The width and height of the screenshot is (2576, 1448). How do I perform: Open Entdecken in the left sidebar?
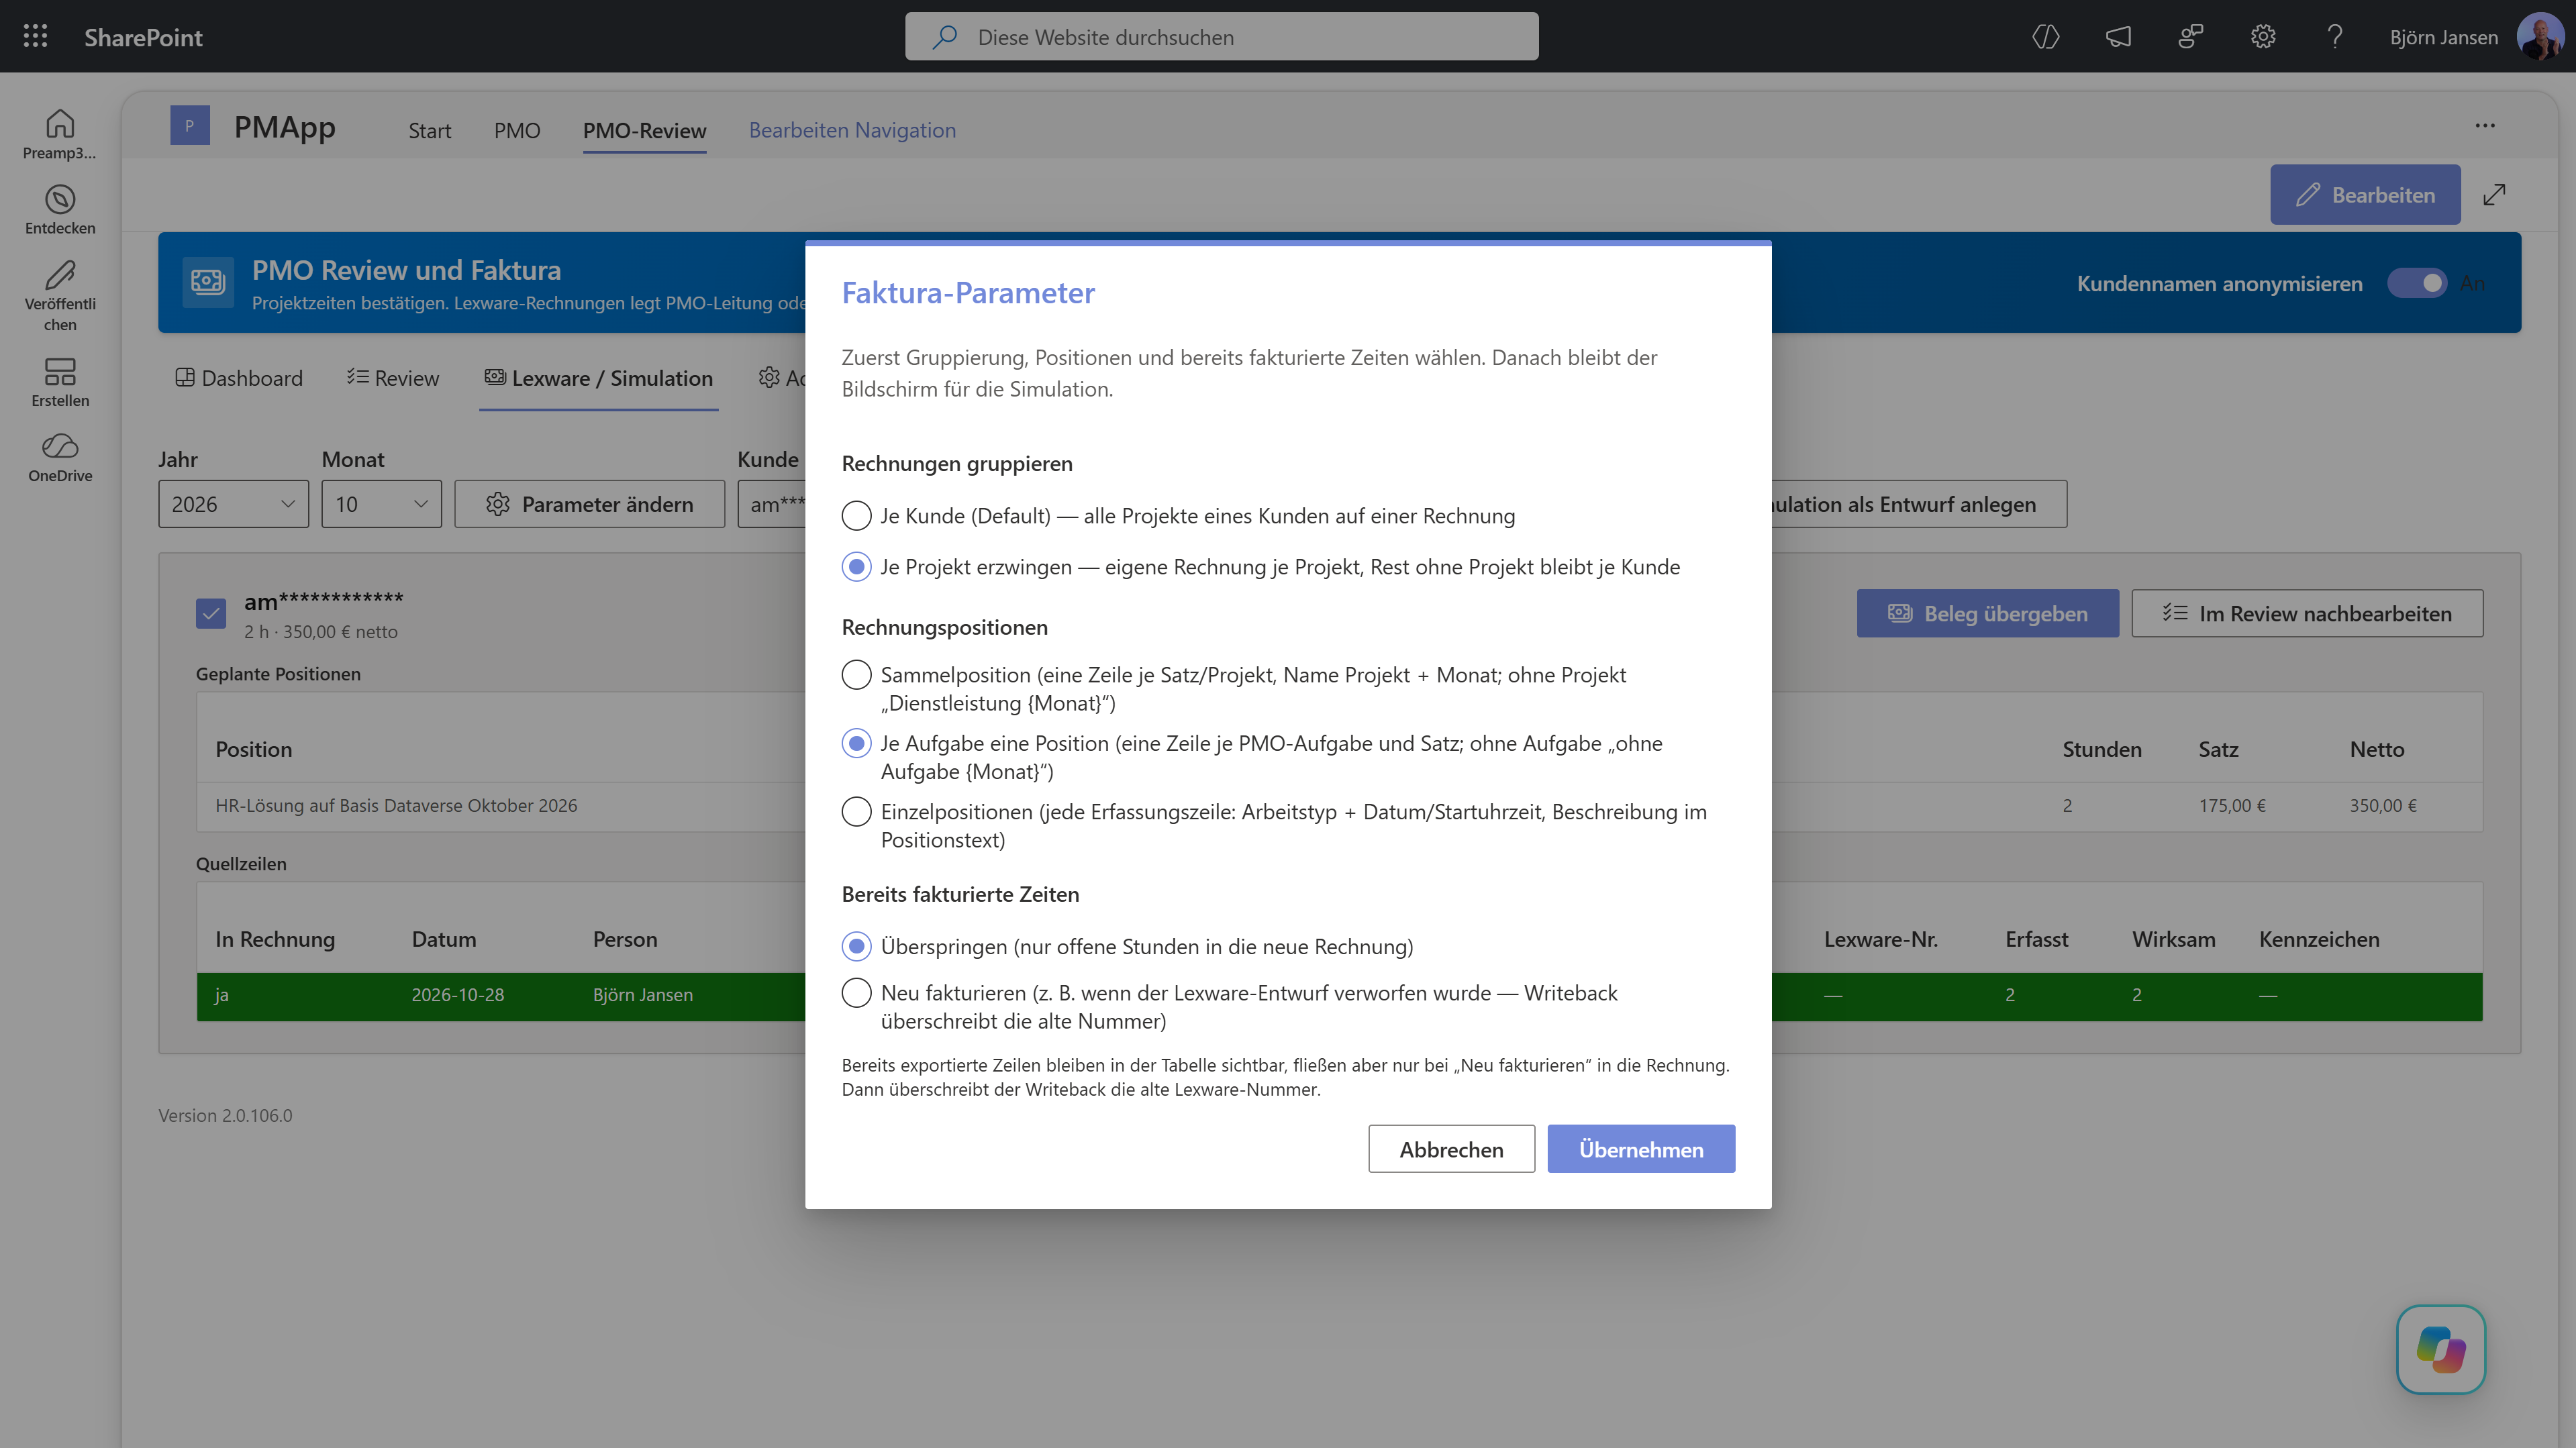point(60,210)
